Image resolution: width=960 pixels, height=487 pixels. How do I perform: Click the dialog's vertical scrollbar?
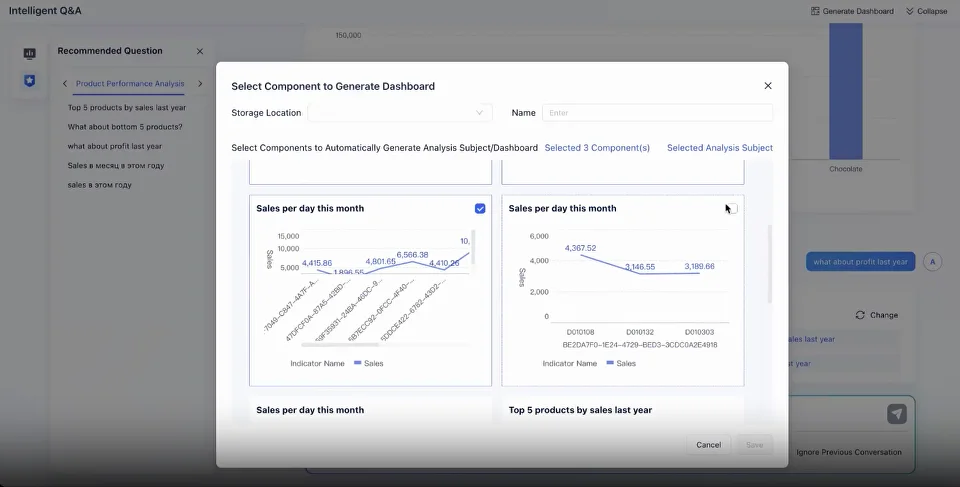coord(769,265)
